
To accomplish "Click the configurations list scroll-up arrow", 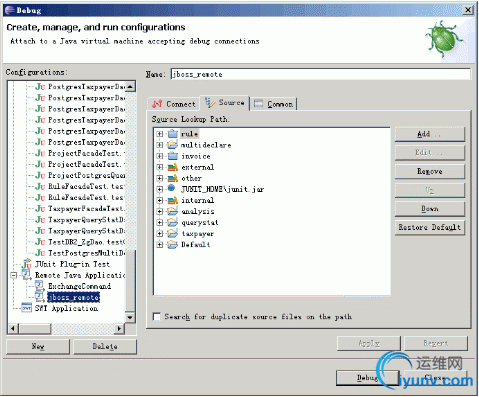I will (130, 87).
